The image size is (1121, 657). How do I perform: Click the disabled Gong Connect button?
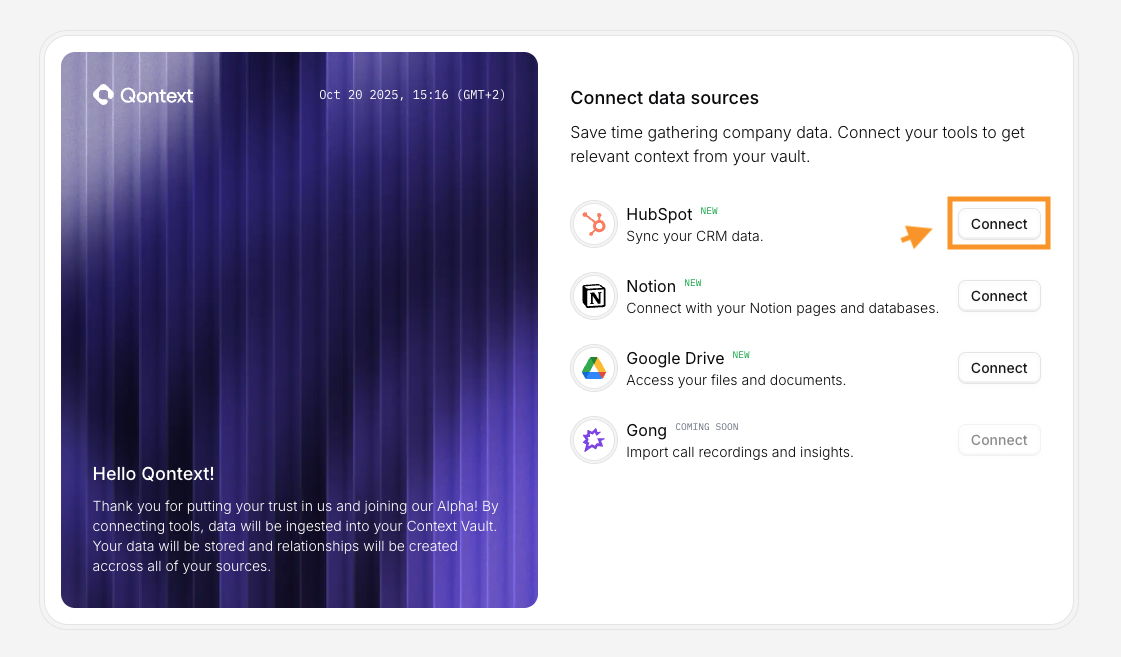(998, 440)
